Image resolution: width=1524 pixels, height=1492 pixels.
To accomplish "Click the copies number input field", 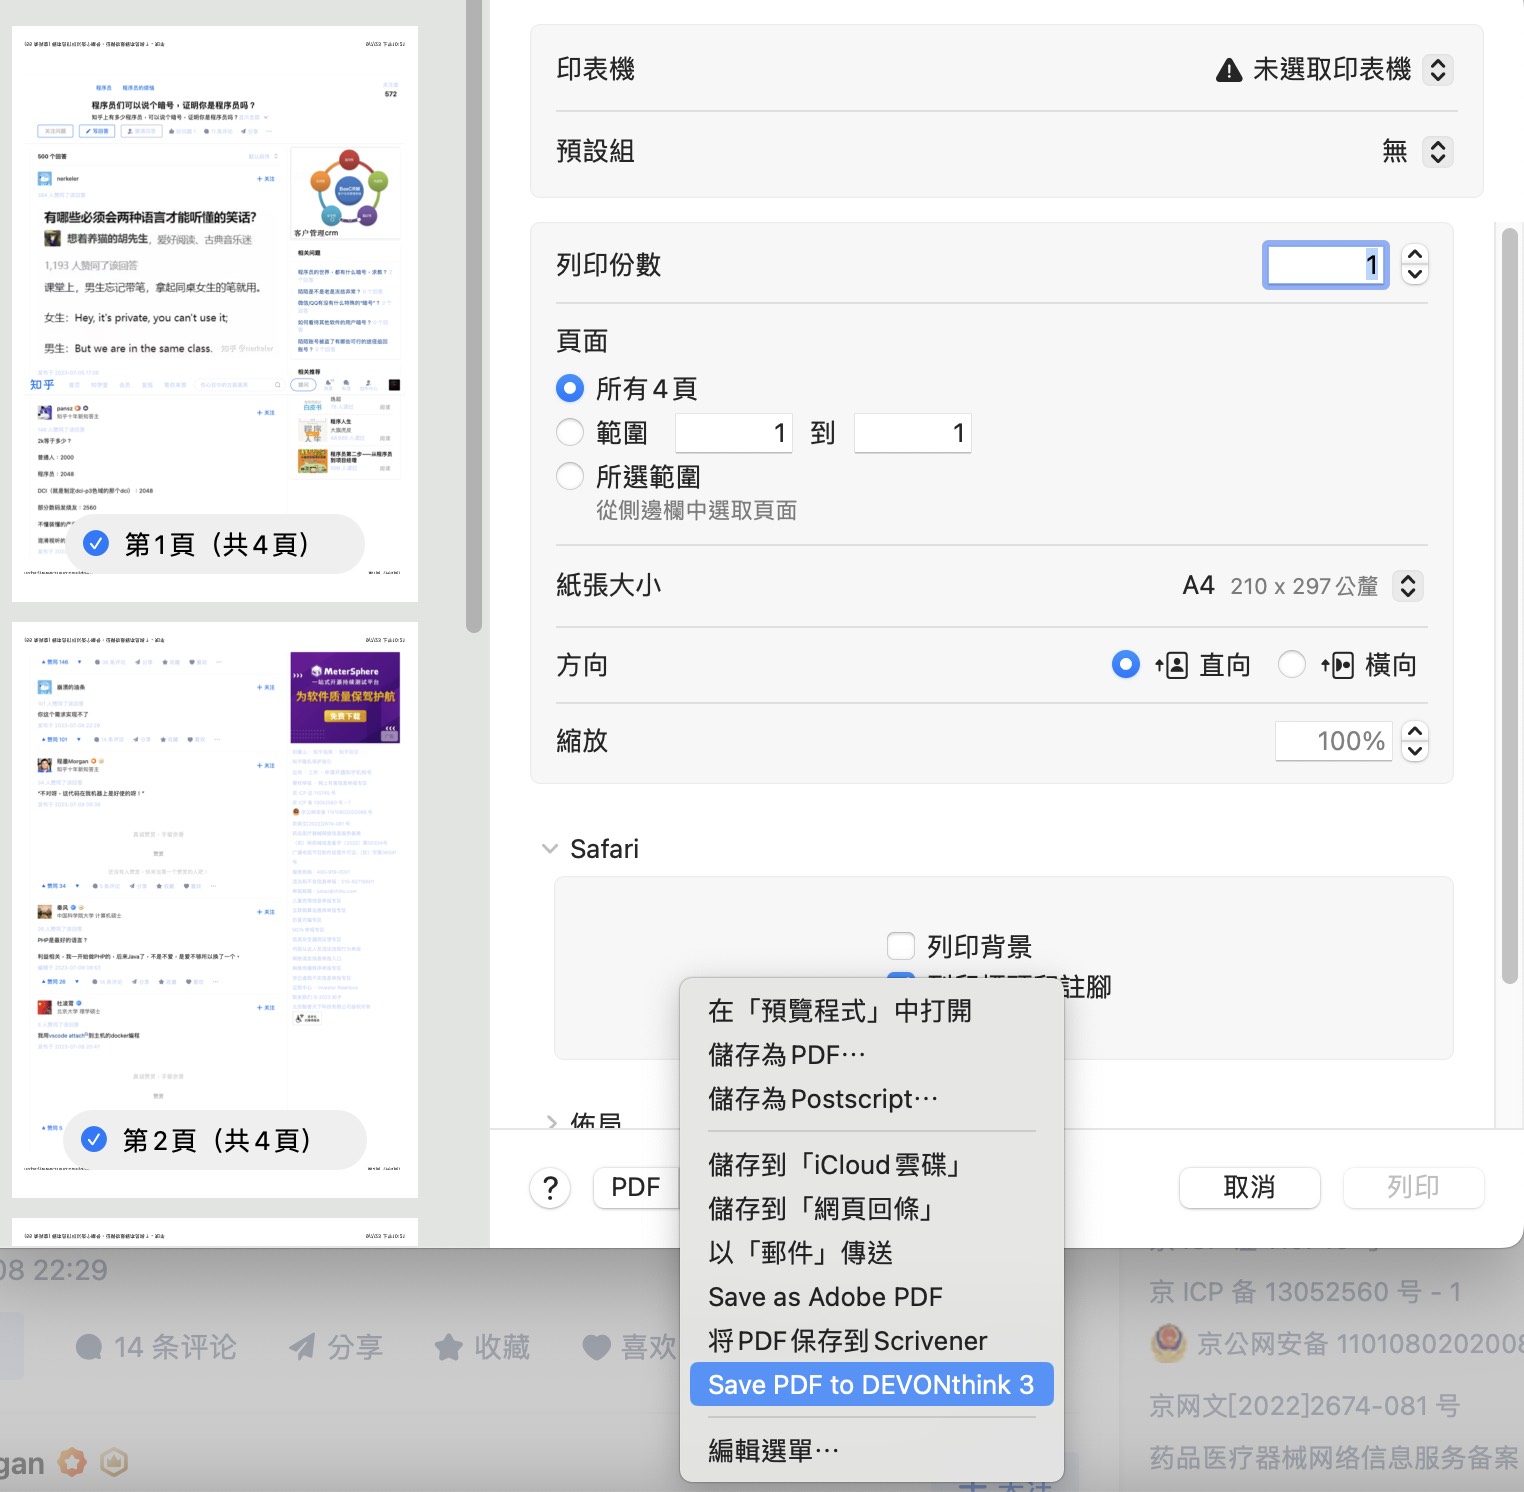I will [x=1324, y=265].
